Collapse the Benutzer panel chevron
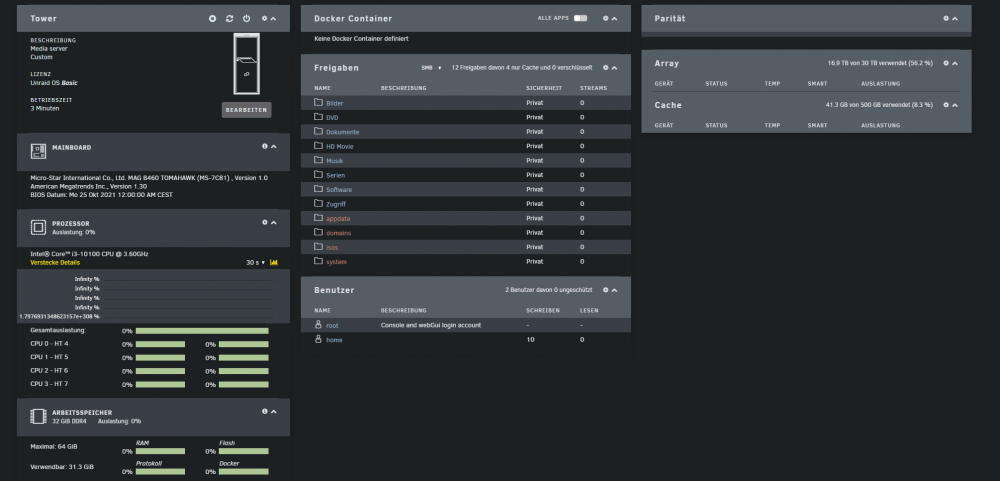Image resolution: width=1000 pixels, height=481 pixels. tap(615, 290)
